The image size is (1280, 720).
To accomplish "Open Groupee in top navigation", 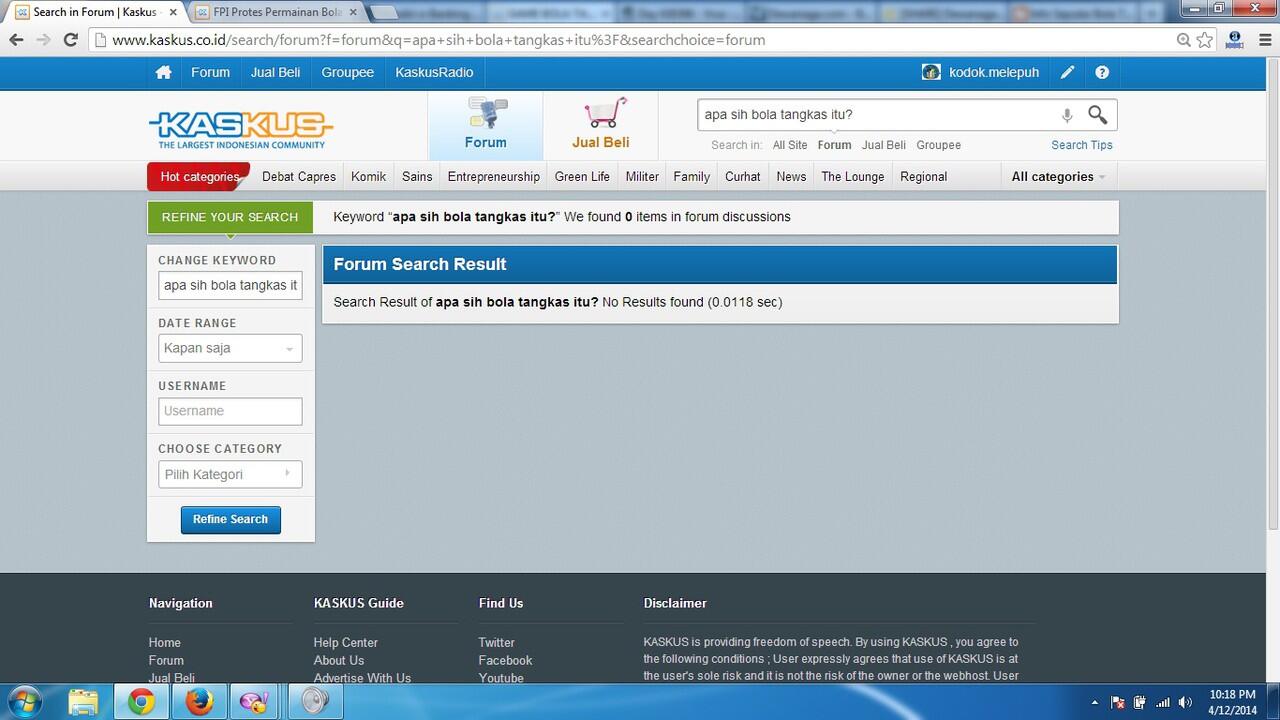I will tap(347, 72).
